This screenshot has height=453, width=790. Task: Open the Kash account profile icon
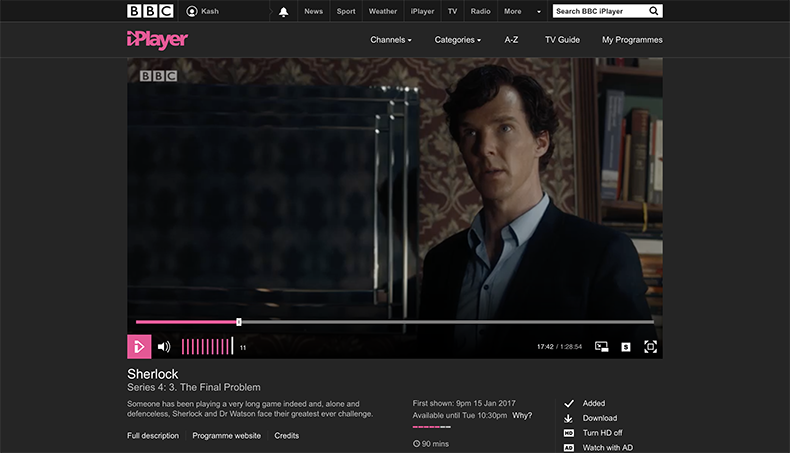[191, 11]
